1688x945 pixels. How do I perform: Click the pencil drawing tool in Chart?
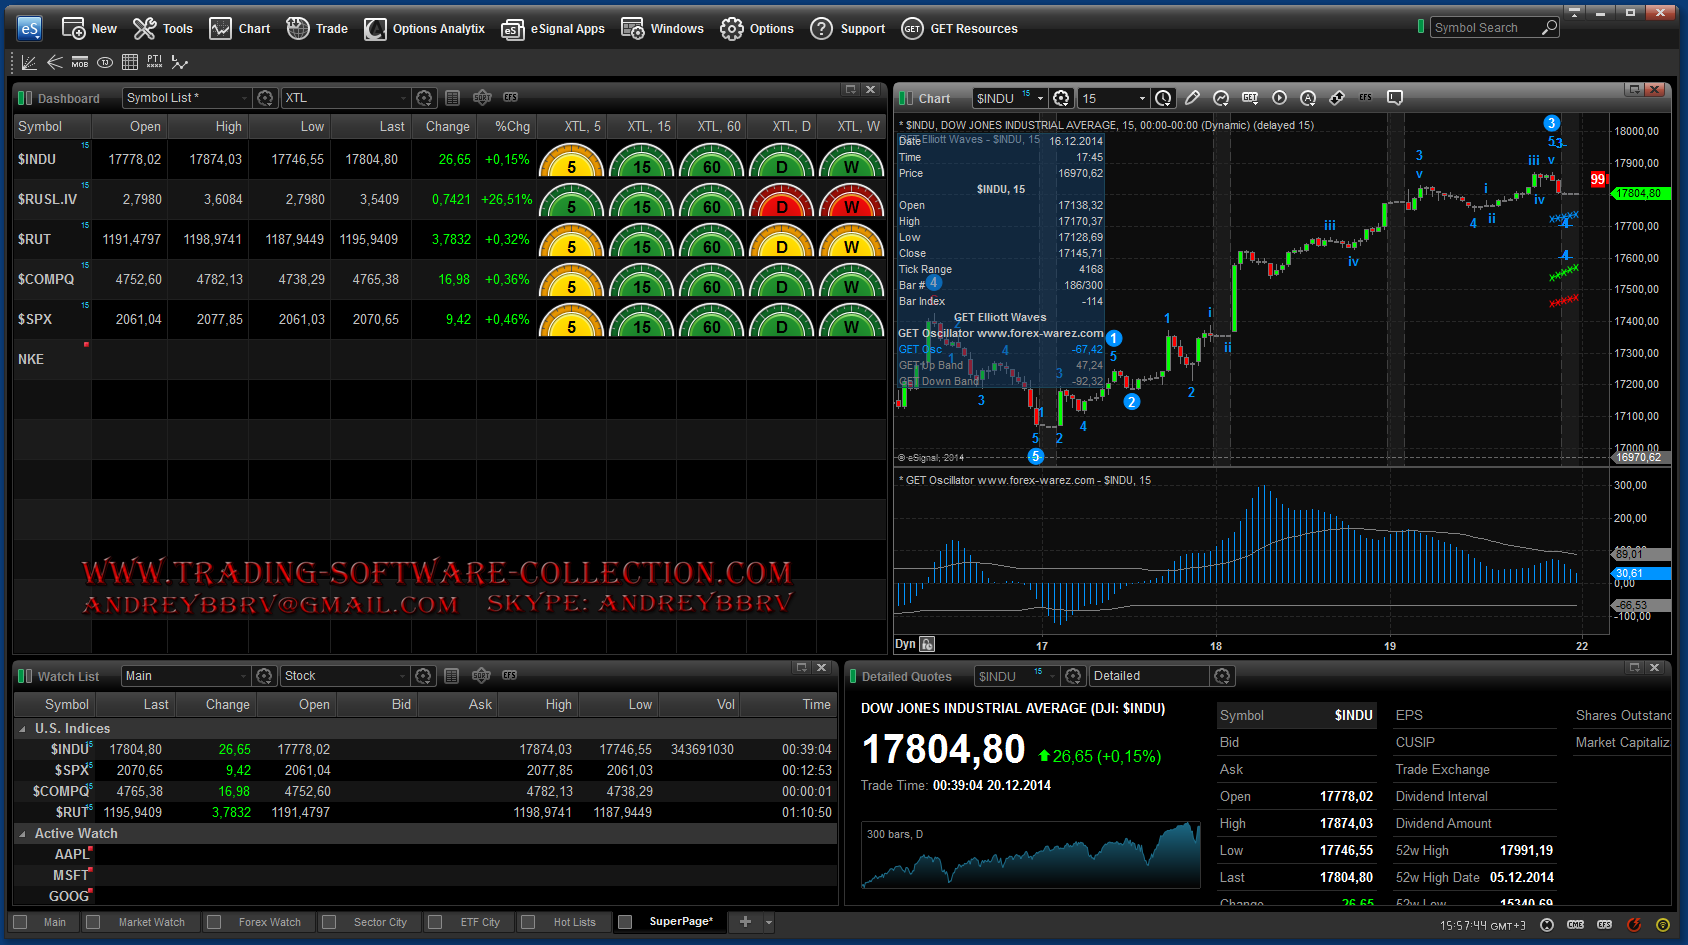[1192, 98]
